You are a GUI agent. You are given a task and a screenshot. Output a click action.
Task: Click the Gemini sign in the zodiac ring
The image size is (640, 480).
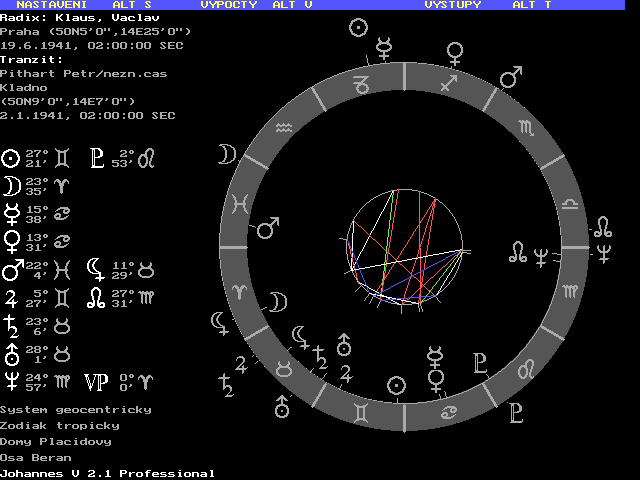tap(362, 413)
